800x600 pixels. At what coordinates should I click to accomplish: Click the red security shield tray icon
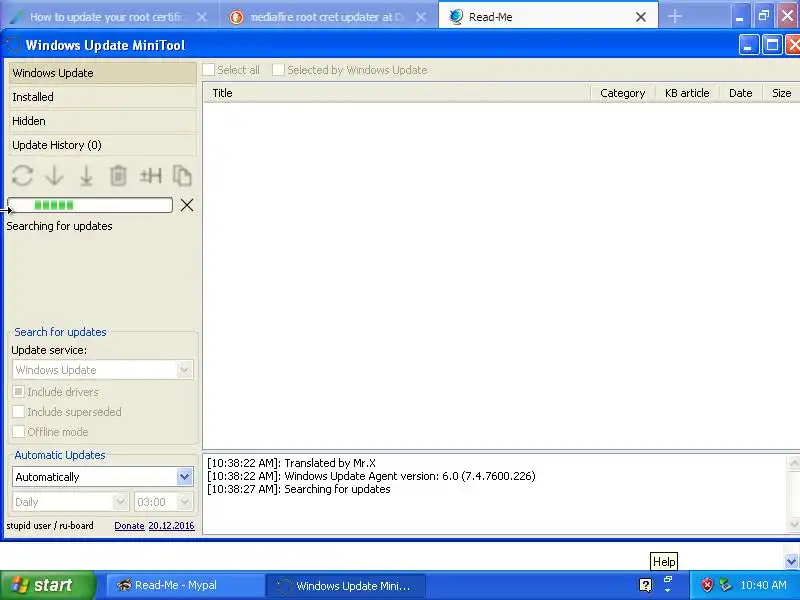click(x=707, y=585)
